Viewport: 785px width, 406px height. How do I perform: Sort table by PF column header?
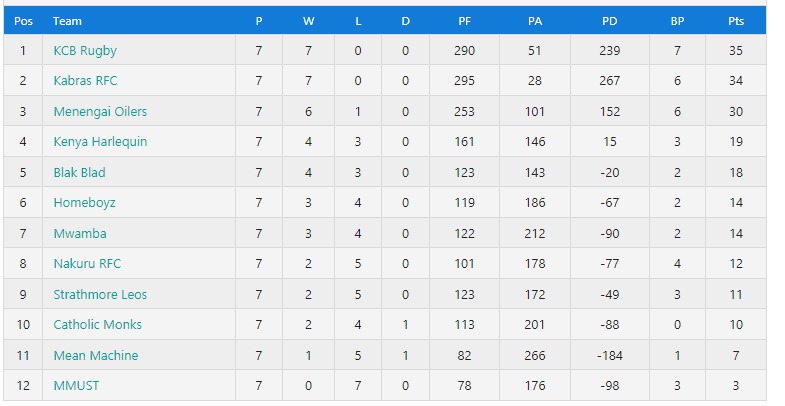[x=464, y=21]
